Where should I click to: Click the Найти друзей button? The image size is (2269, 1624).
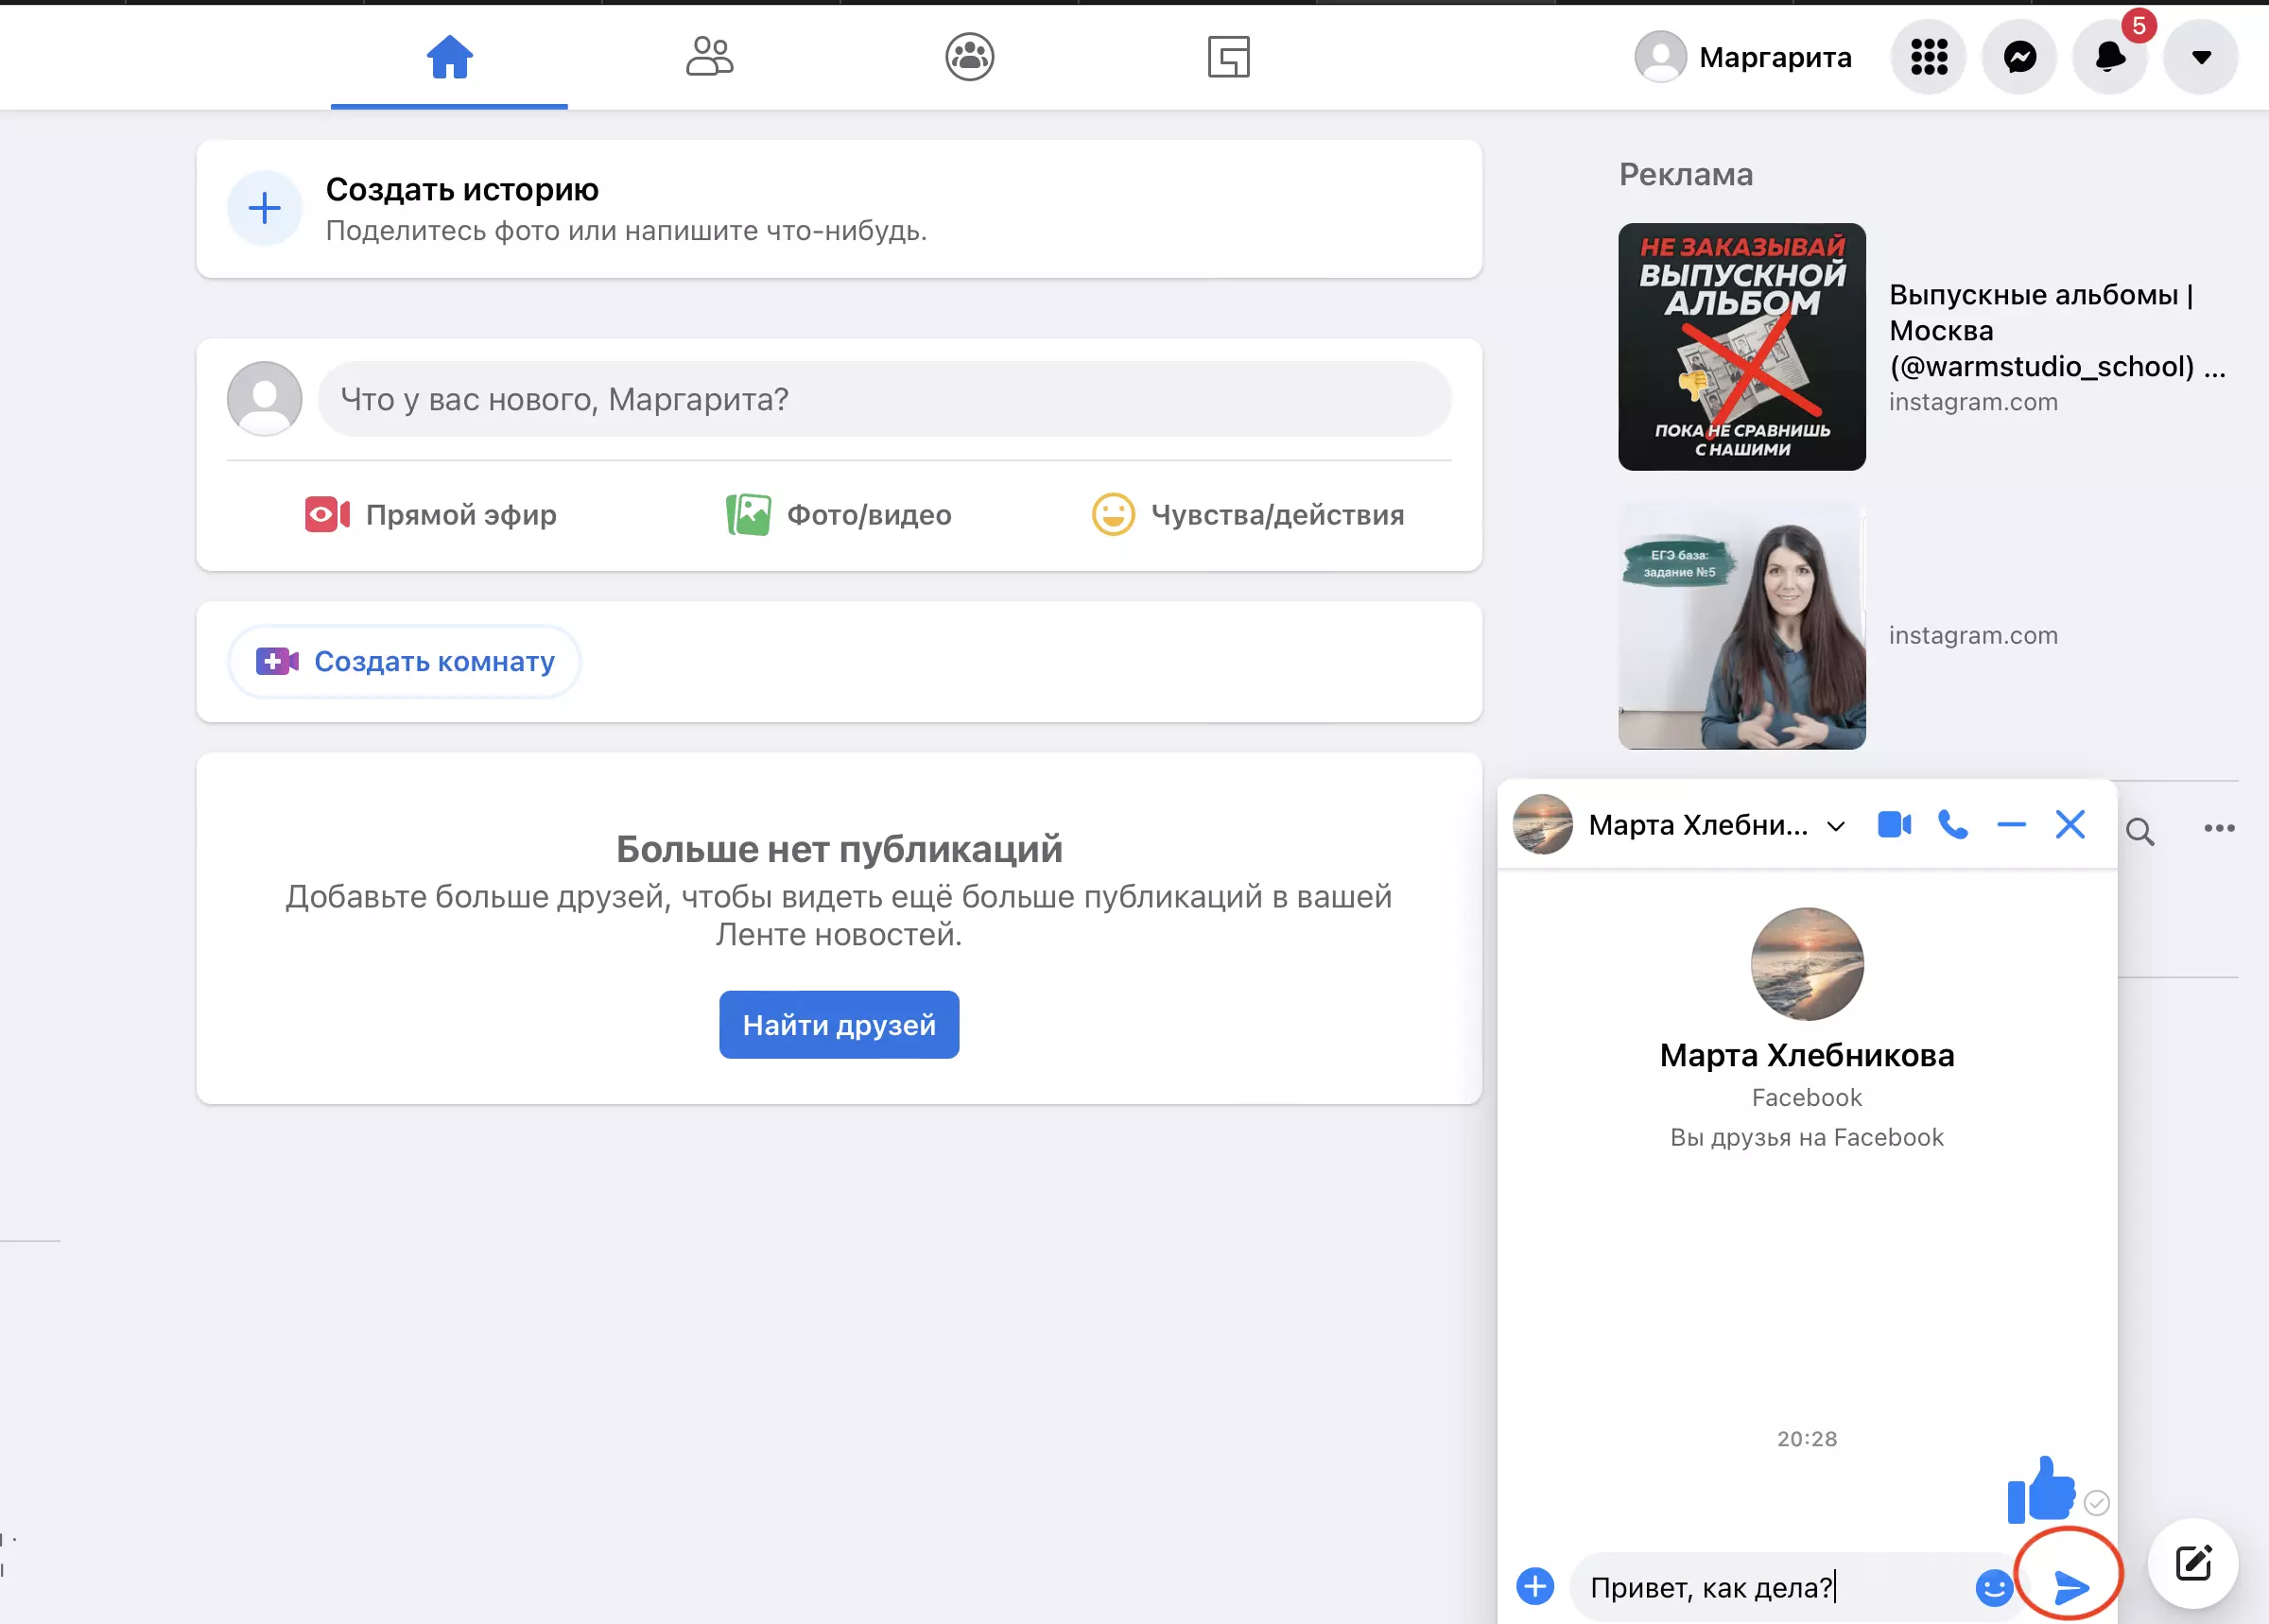[x=839, y=1025]
